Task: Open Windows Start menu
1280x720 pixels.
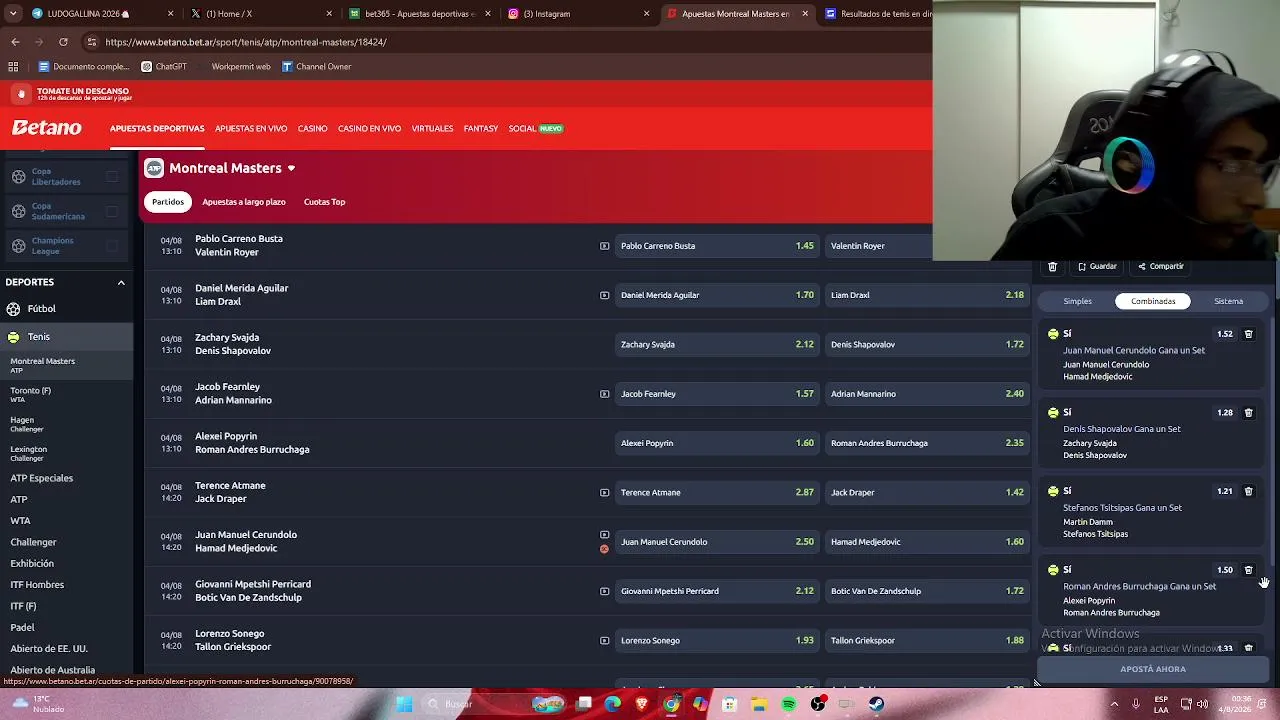Action: tap(404, 704)
